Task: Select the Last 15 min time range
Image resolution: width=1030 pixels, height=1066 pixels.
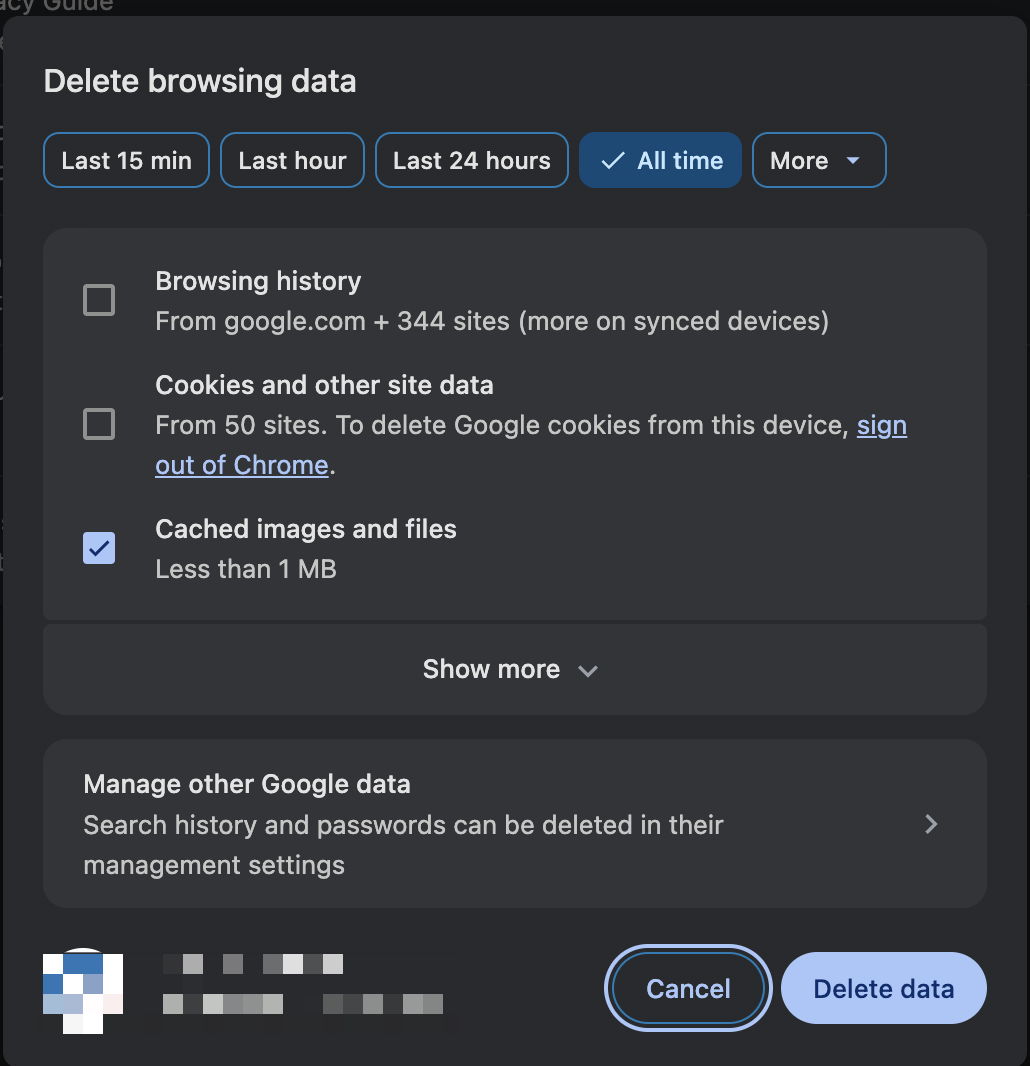Action: 126,161
